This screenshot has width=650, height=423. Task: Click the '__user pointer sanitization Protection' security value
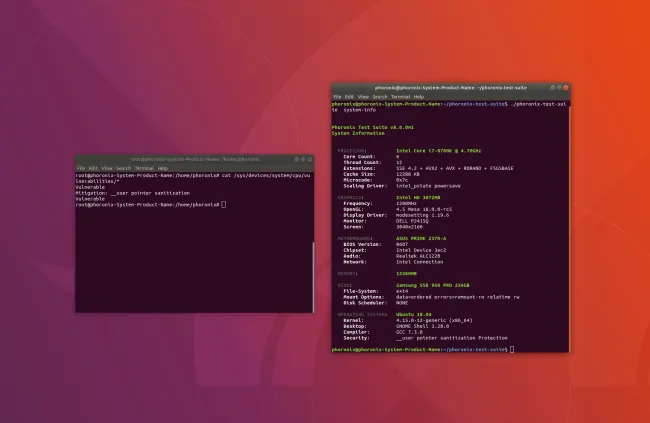point(451,338)
